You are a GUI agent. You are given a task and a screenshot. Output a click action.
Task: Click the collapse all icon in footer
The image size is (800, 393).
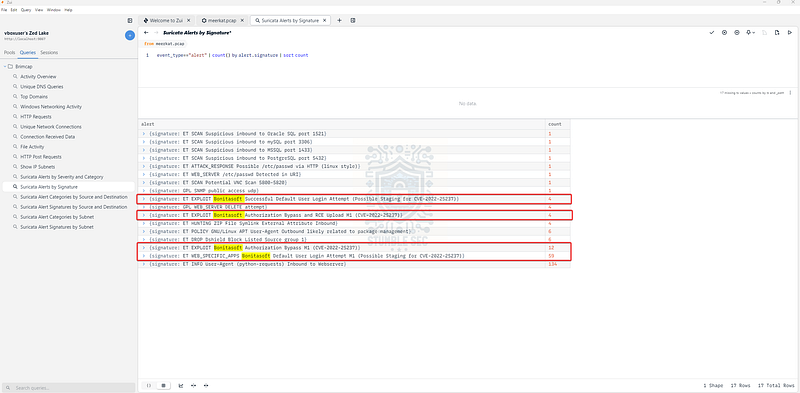pyautogui.click(x=206, y=385)
